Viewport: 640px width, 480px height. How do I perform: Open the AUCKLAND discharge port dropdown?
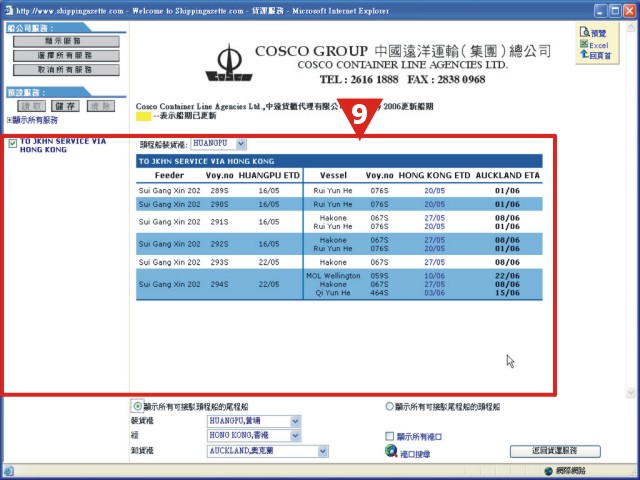click(267, 451)
